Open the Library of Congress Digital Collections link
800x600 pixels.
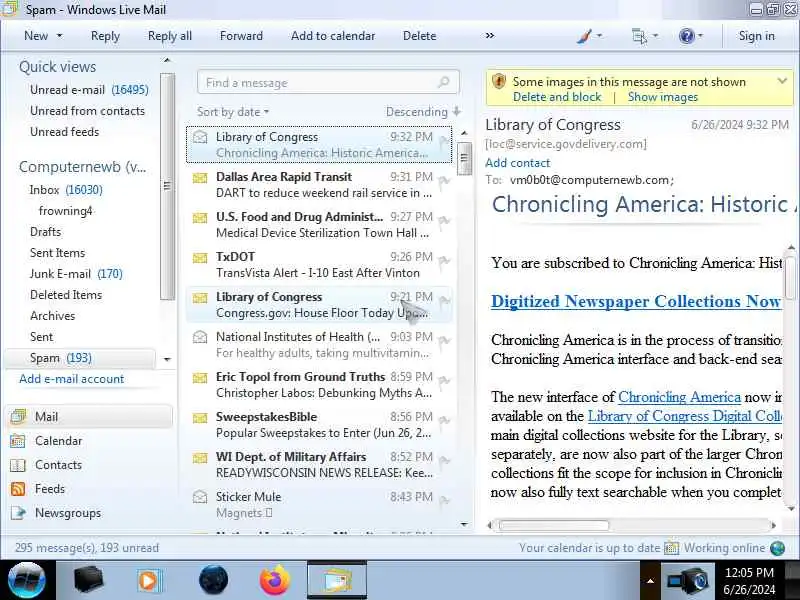pos(685,416)
